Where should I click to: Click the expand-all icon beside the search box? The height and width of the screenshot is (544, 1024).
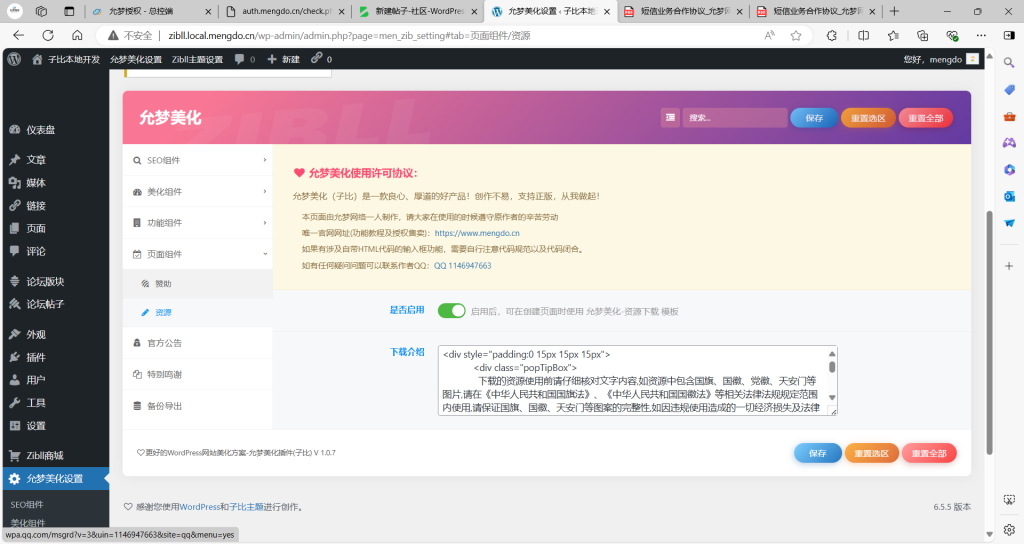(x=670, y=118)
